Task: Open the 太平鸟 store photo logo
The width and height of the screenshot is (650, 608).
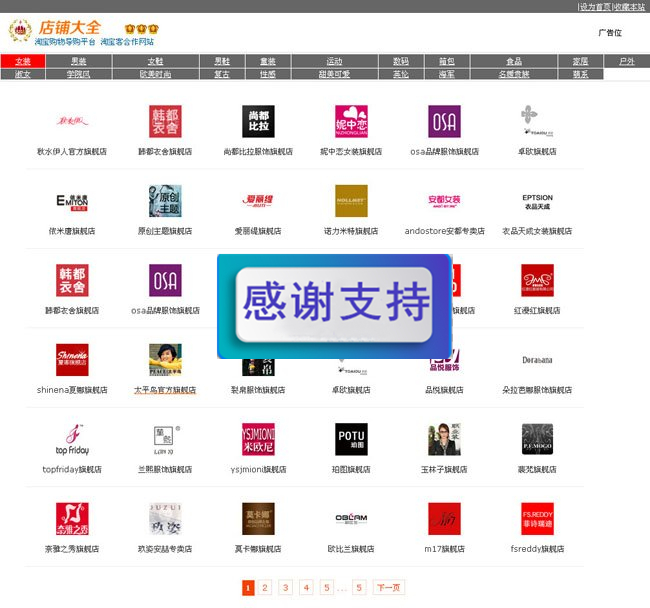Action: (165, 360)
